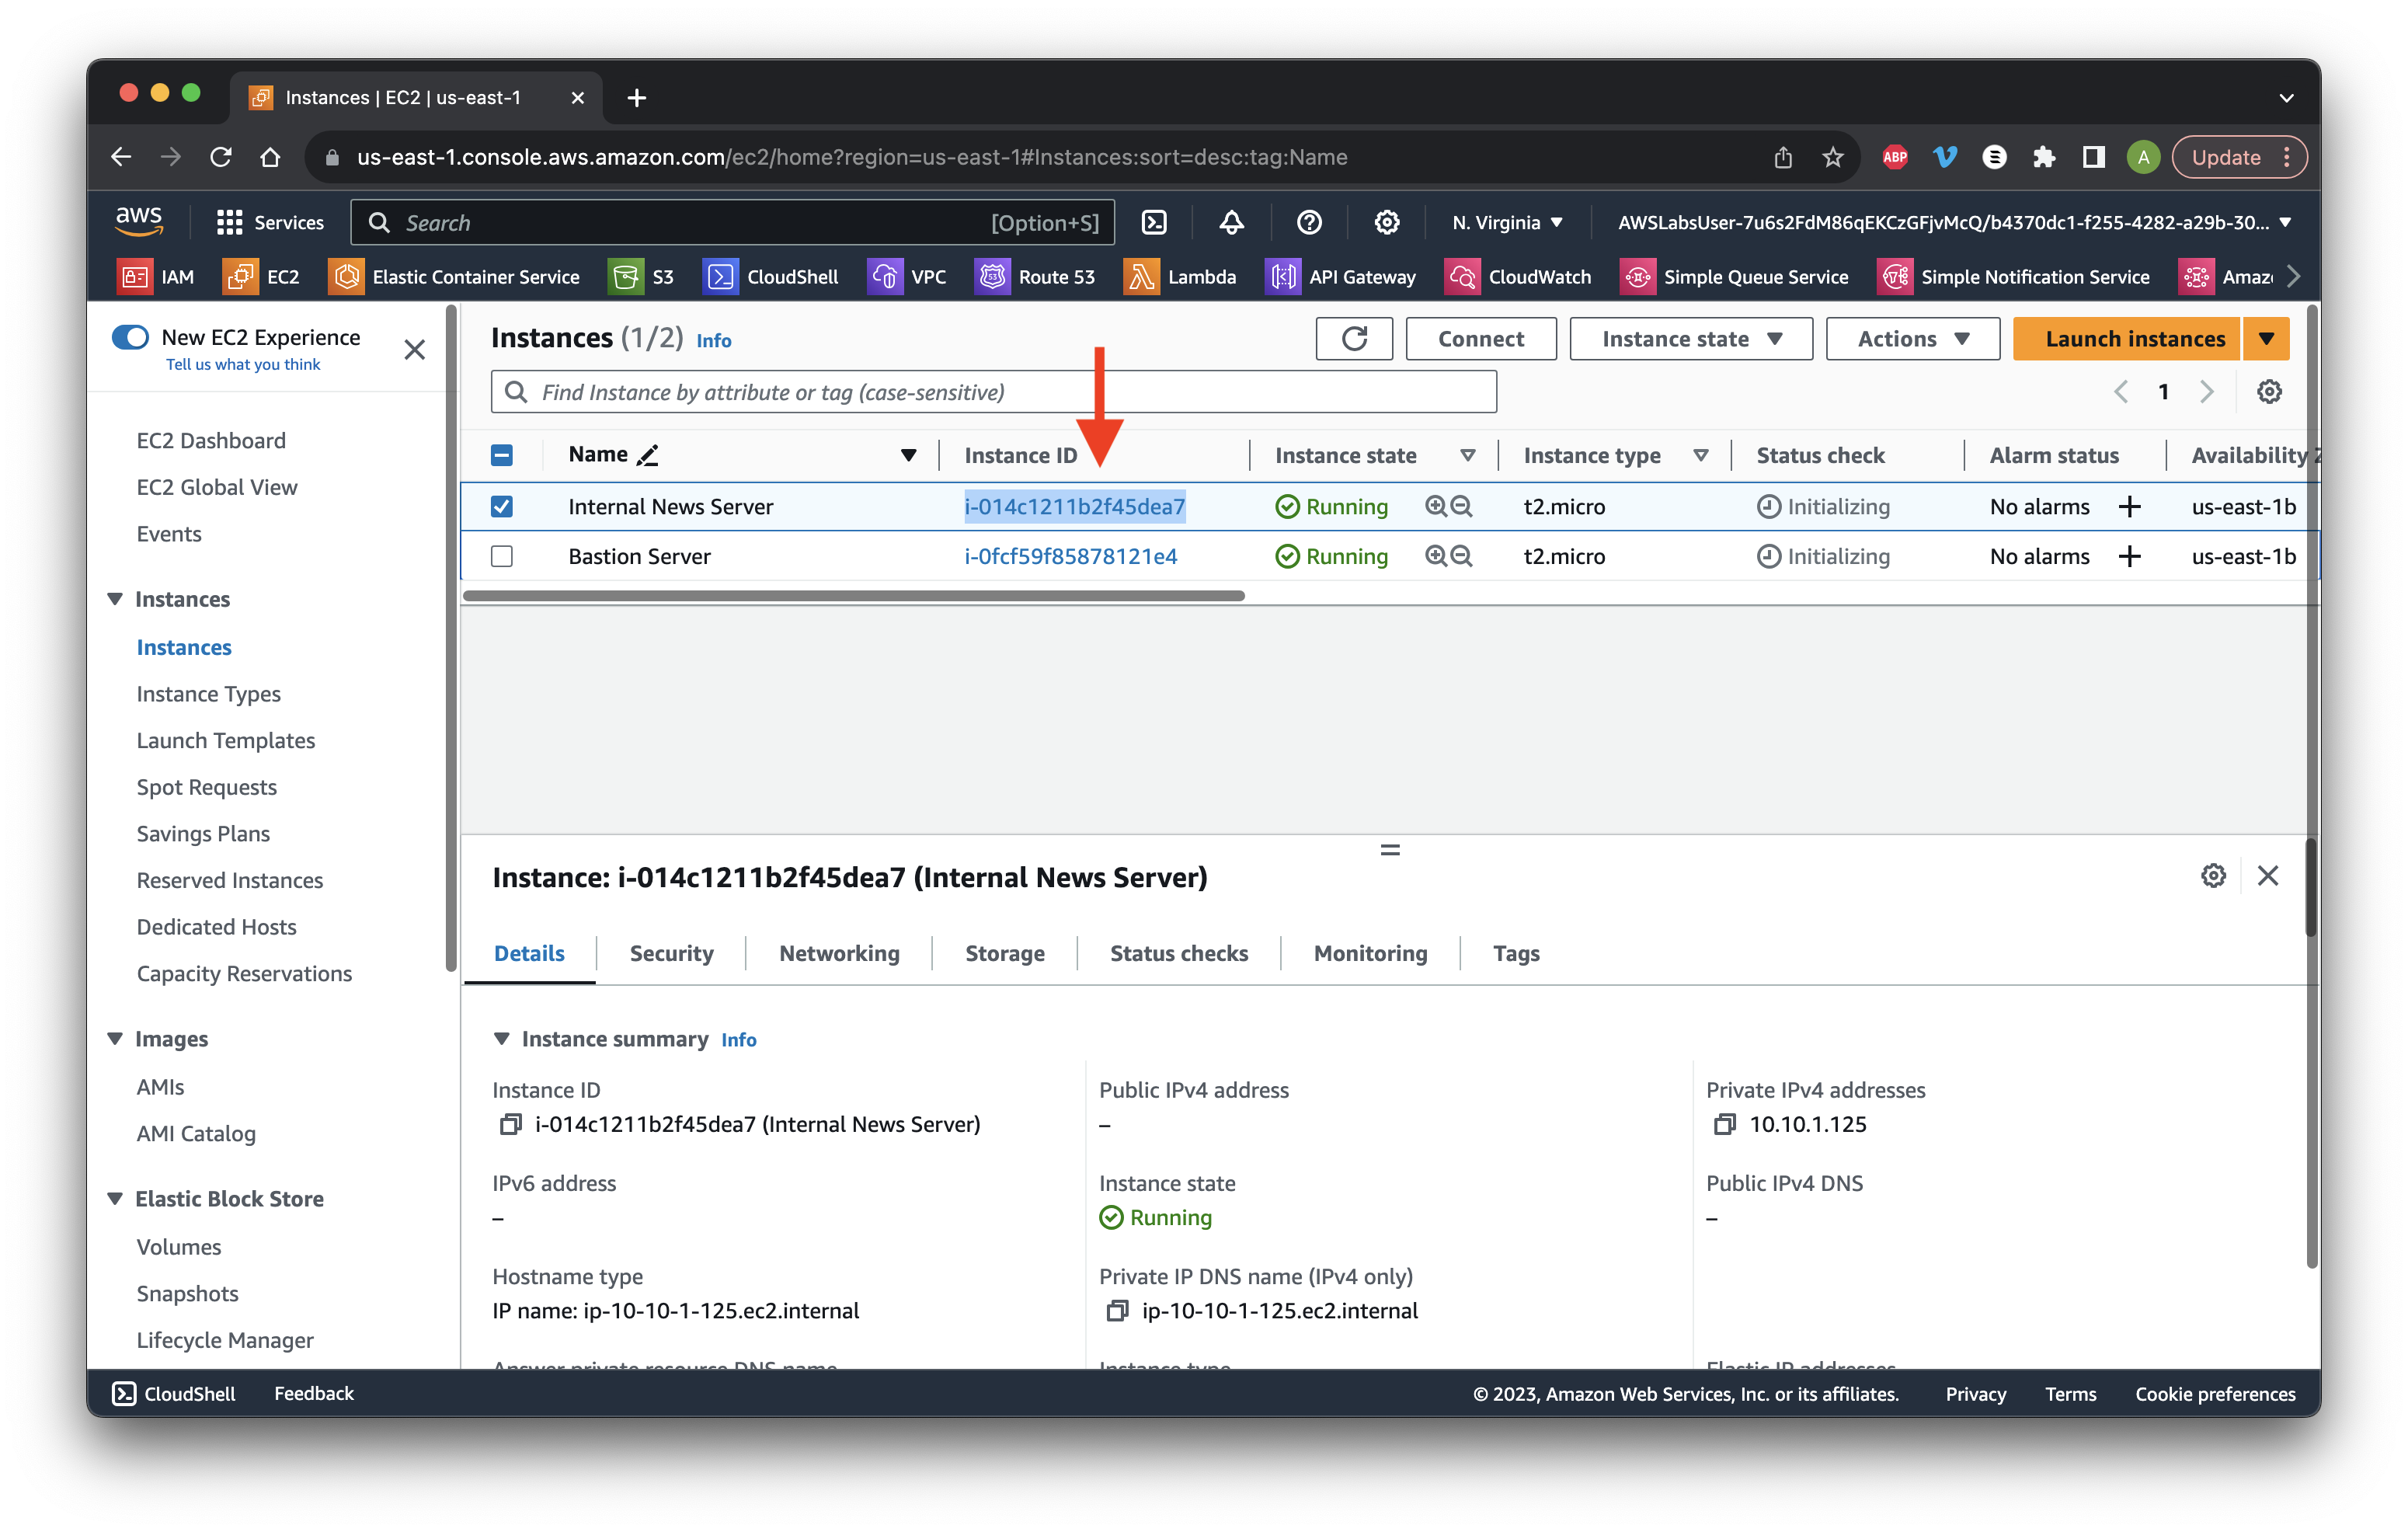Sort by the Name column arrow
The image size is (2408, 1532).
click(908, 456)
